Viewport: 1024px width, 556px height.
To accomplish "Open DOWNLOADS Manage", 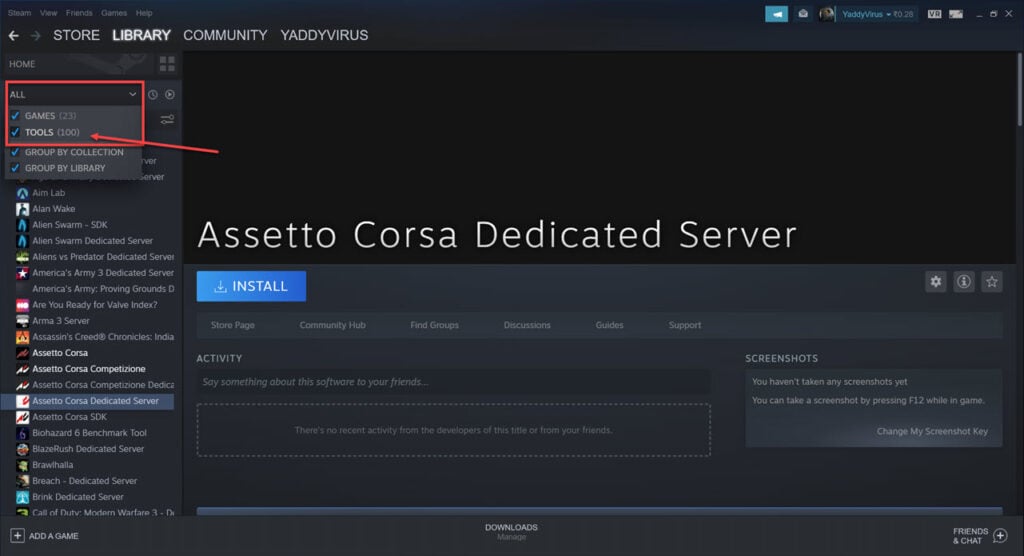I will pos(511,532).
